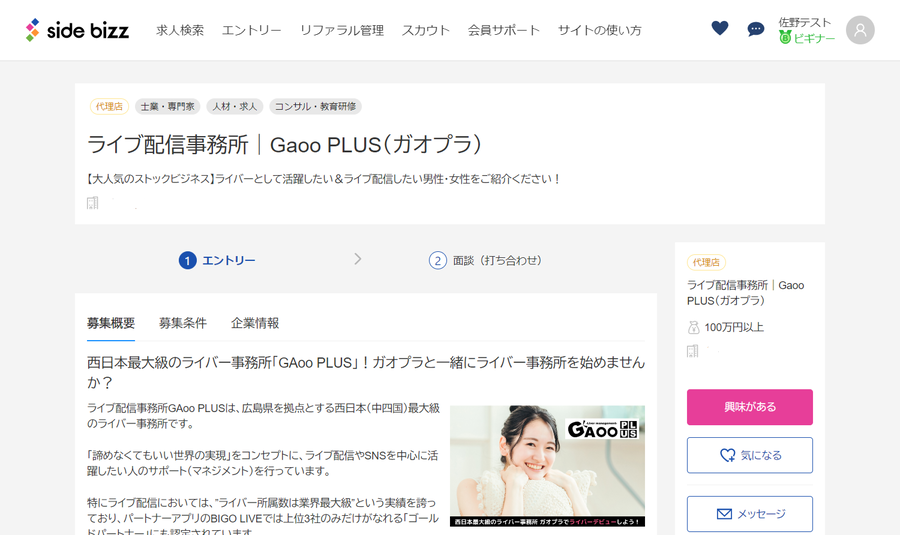Click the subtitle 【大人気のストックビジネス】
This screenshot has height=535, width=900.
(x=322, y=179)
